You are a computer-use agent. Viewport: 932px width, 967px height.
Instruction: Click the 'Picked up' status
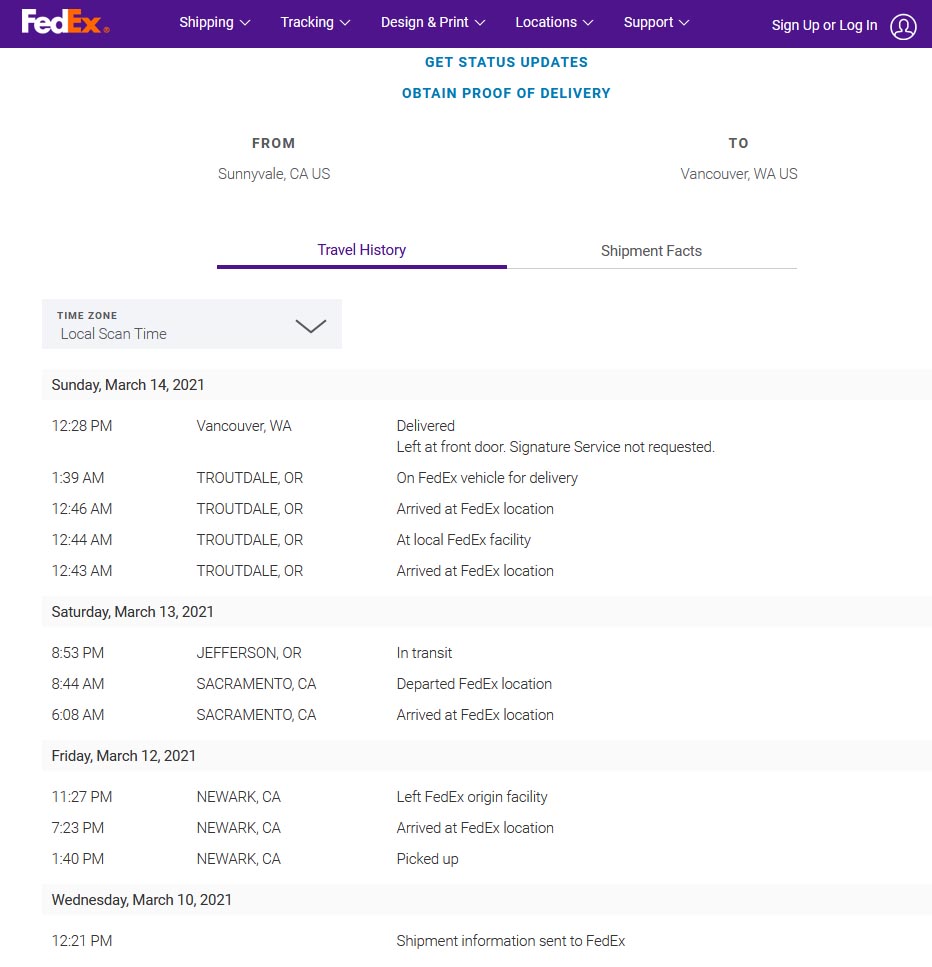tap(427, 859)
